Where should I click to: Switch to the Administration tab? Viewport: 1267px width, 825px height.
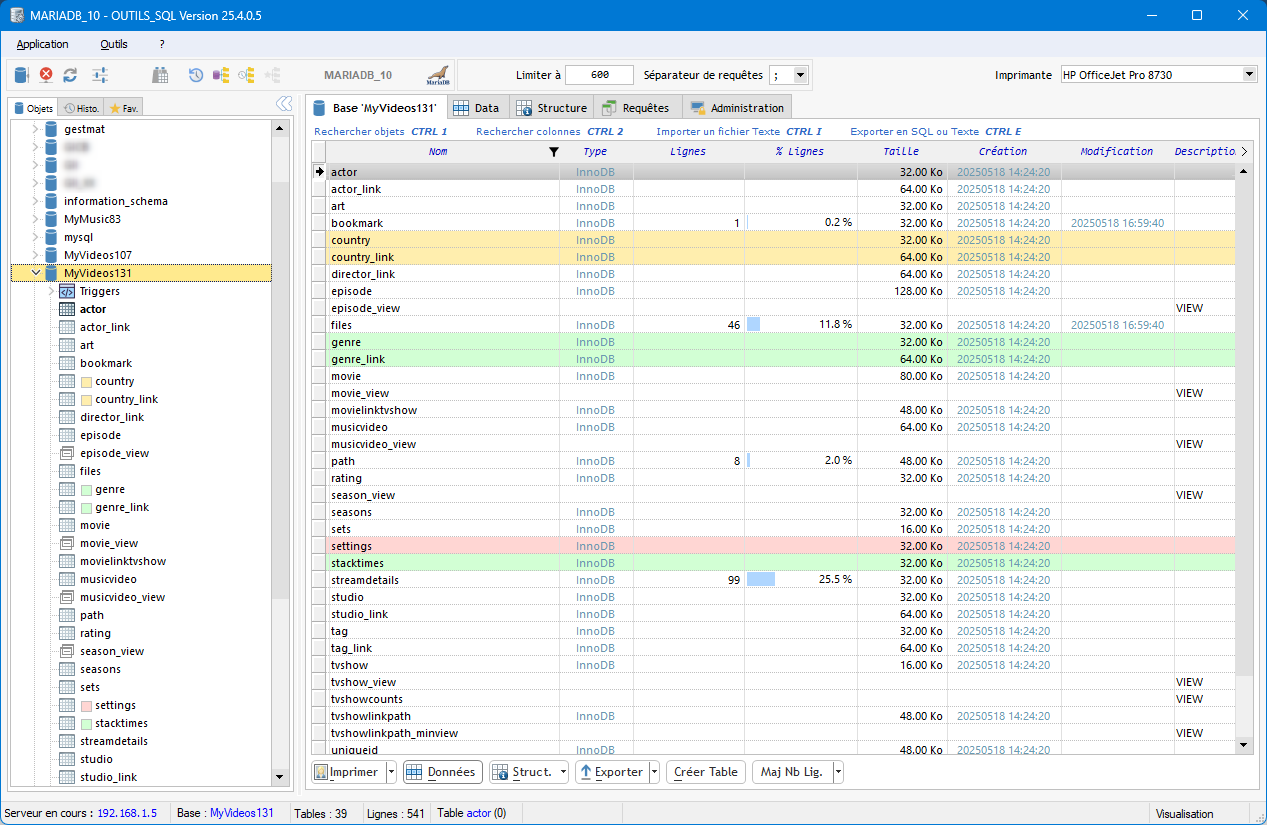[x=737, y=108]
